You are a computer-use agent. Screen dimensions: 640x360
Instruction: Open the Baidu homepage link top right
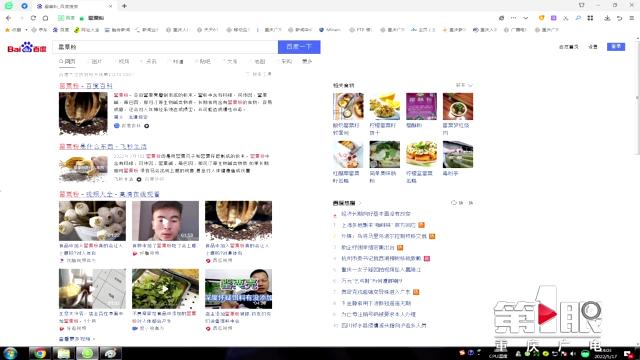tap(569, 47)
